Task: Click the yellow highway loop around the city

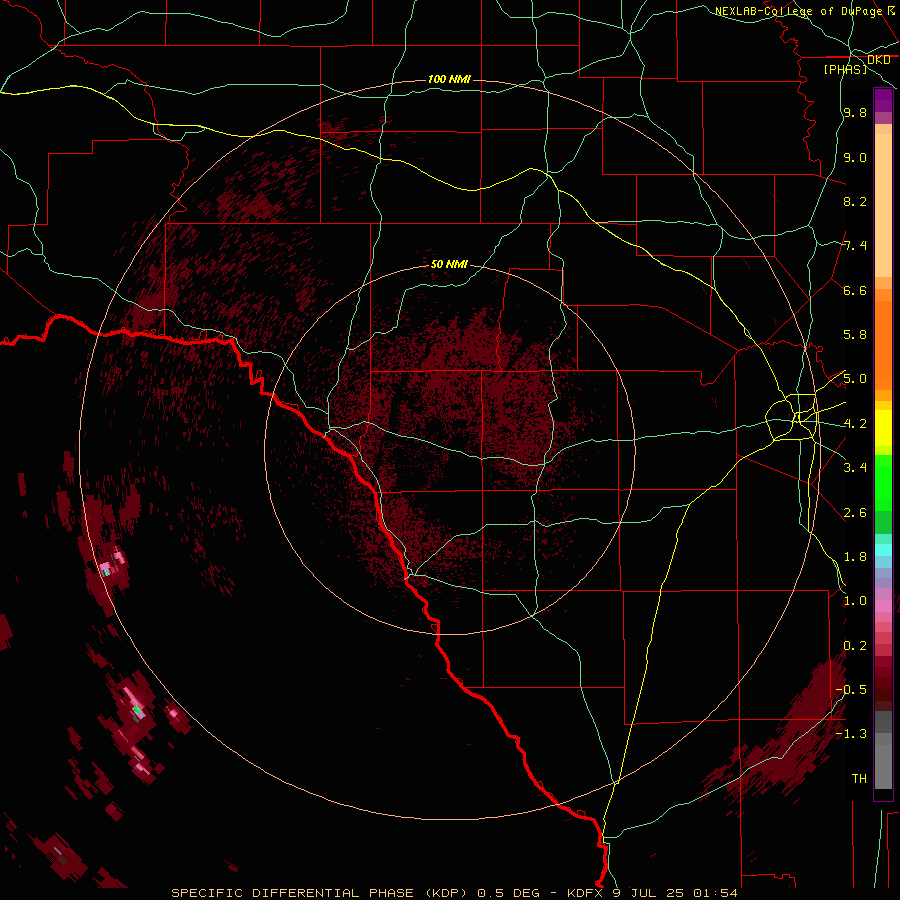Action: pyautogui.click(x=792, y=418)
